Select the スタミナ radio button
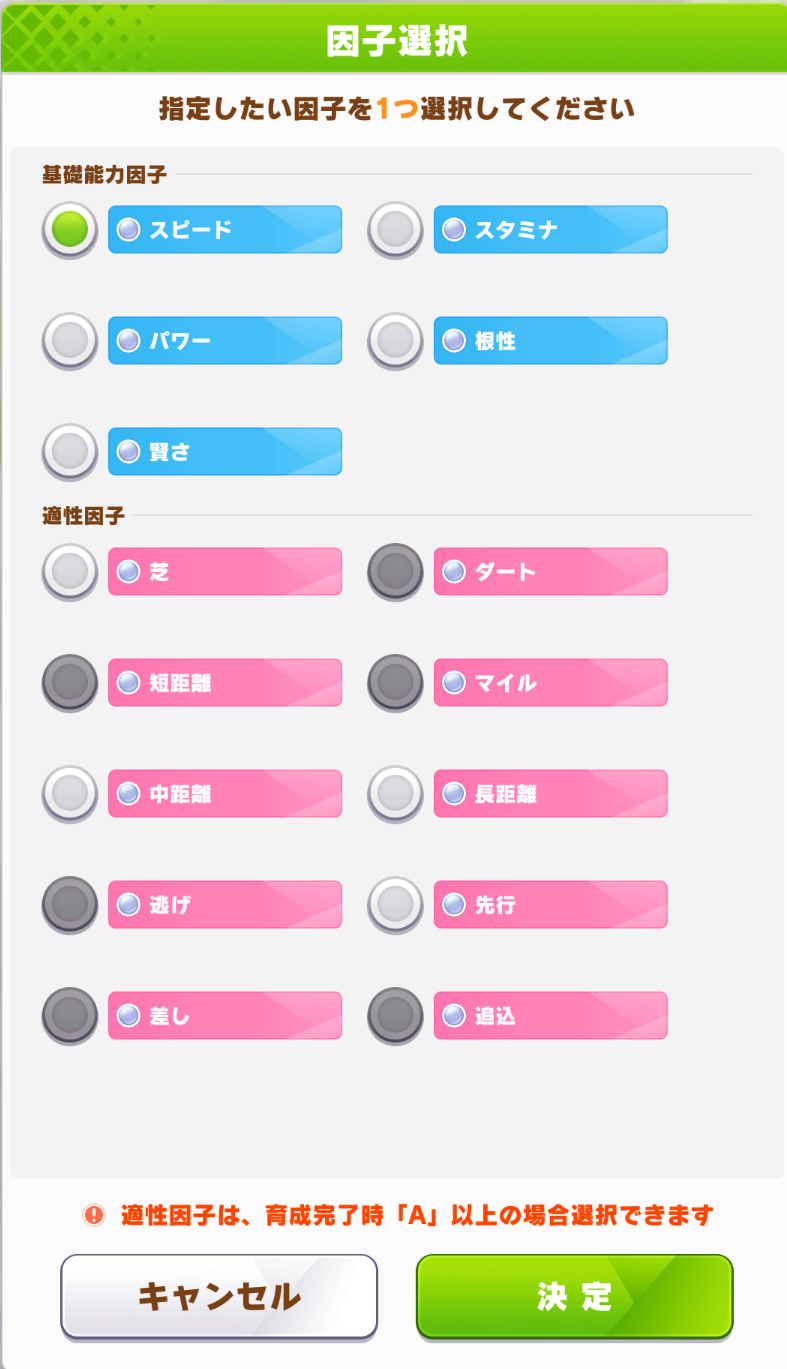Screen dimensions: 787x1369 point(395,230)
